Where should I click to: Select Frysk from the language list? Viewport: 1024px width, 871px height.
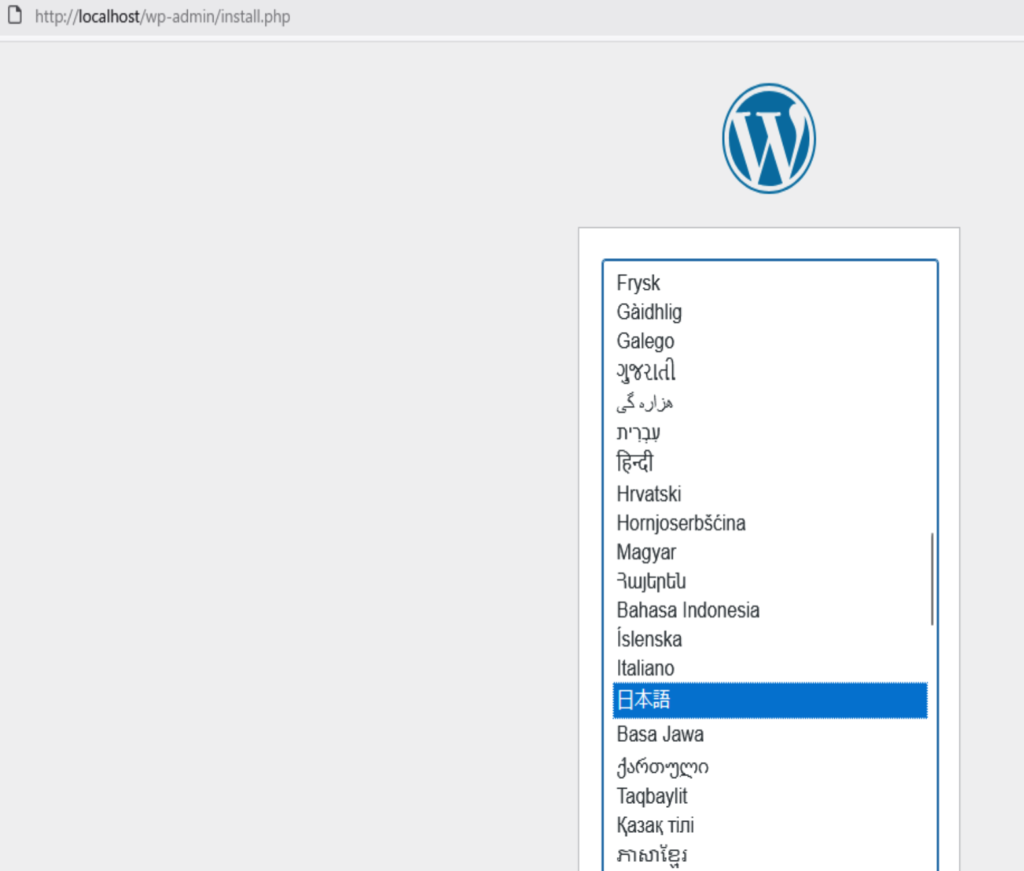coord(639,283)
